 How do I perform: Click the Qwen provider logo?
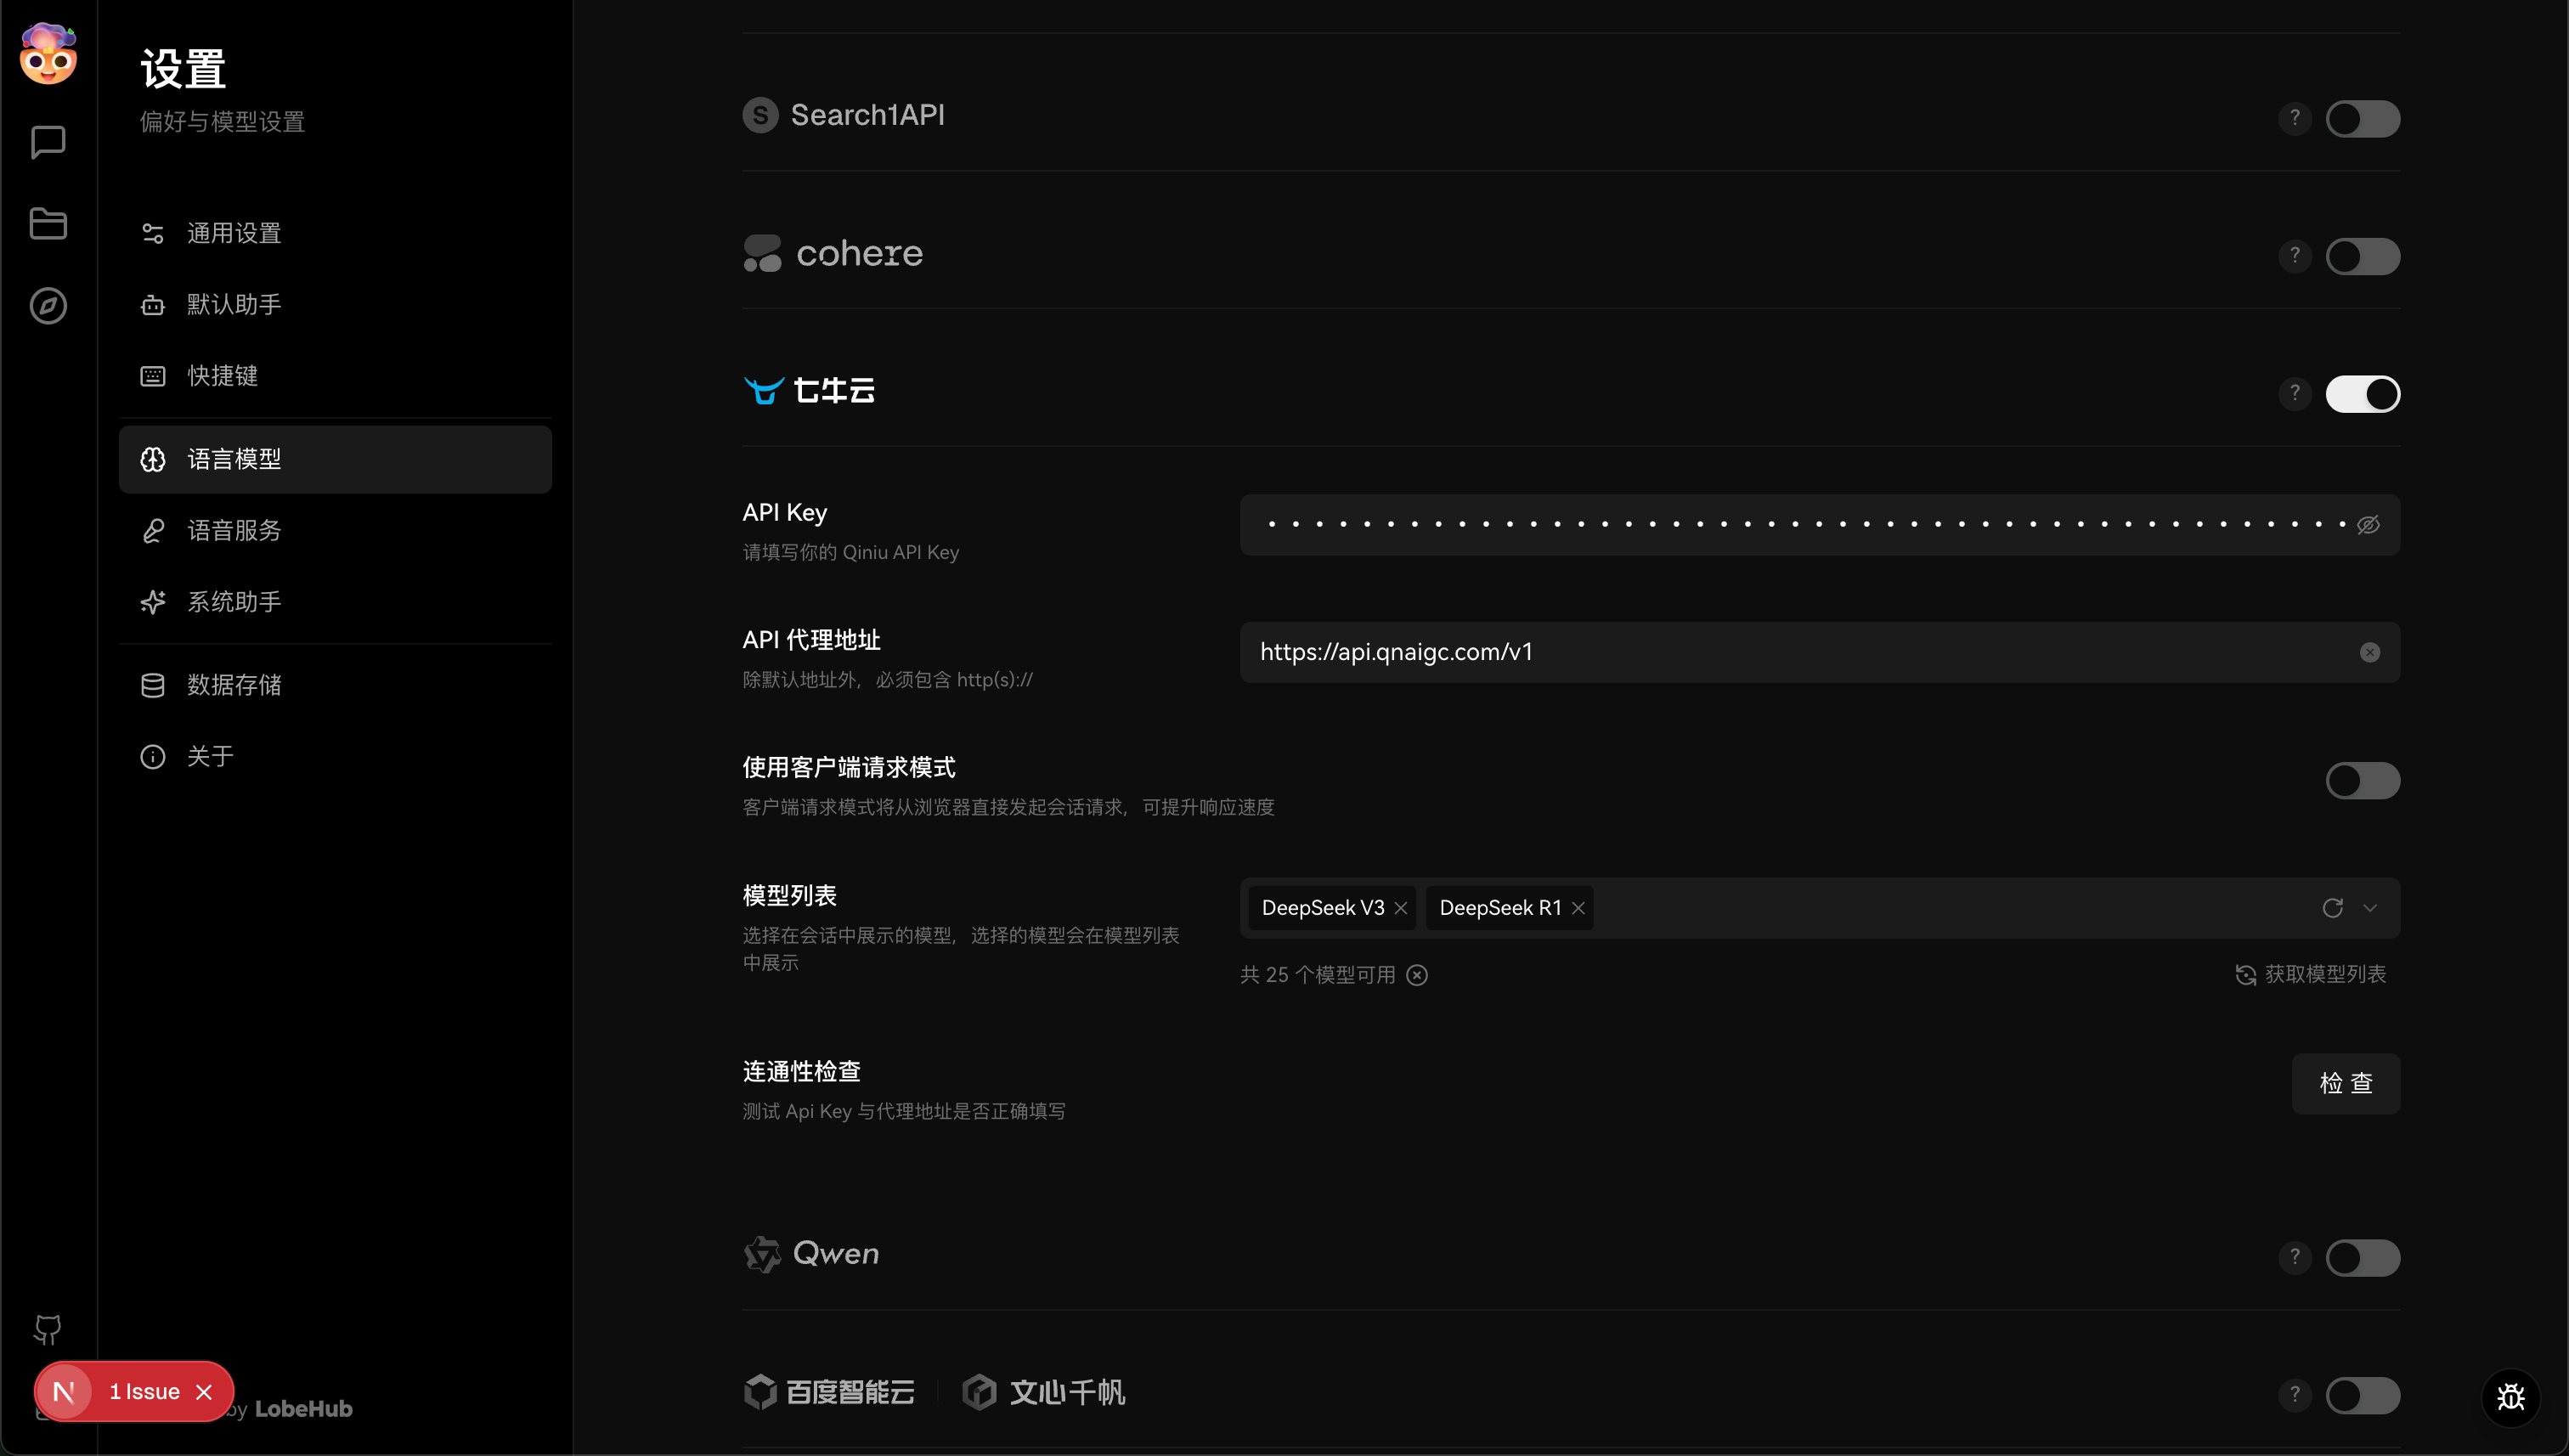point(811,1253)
